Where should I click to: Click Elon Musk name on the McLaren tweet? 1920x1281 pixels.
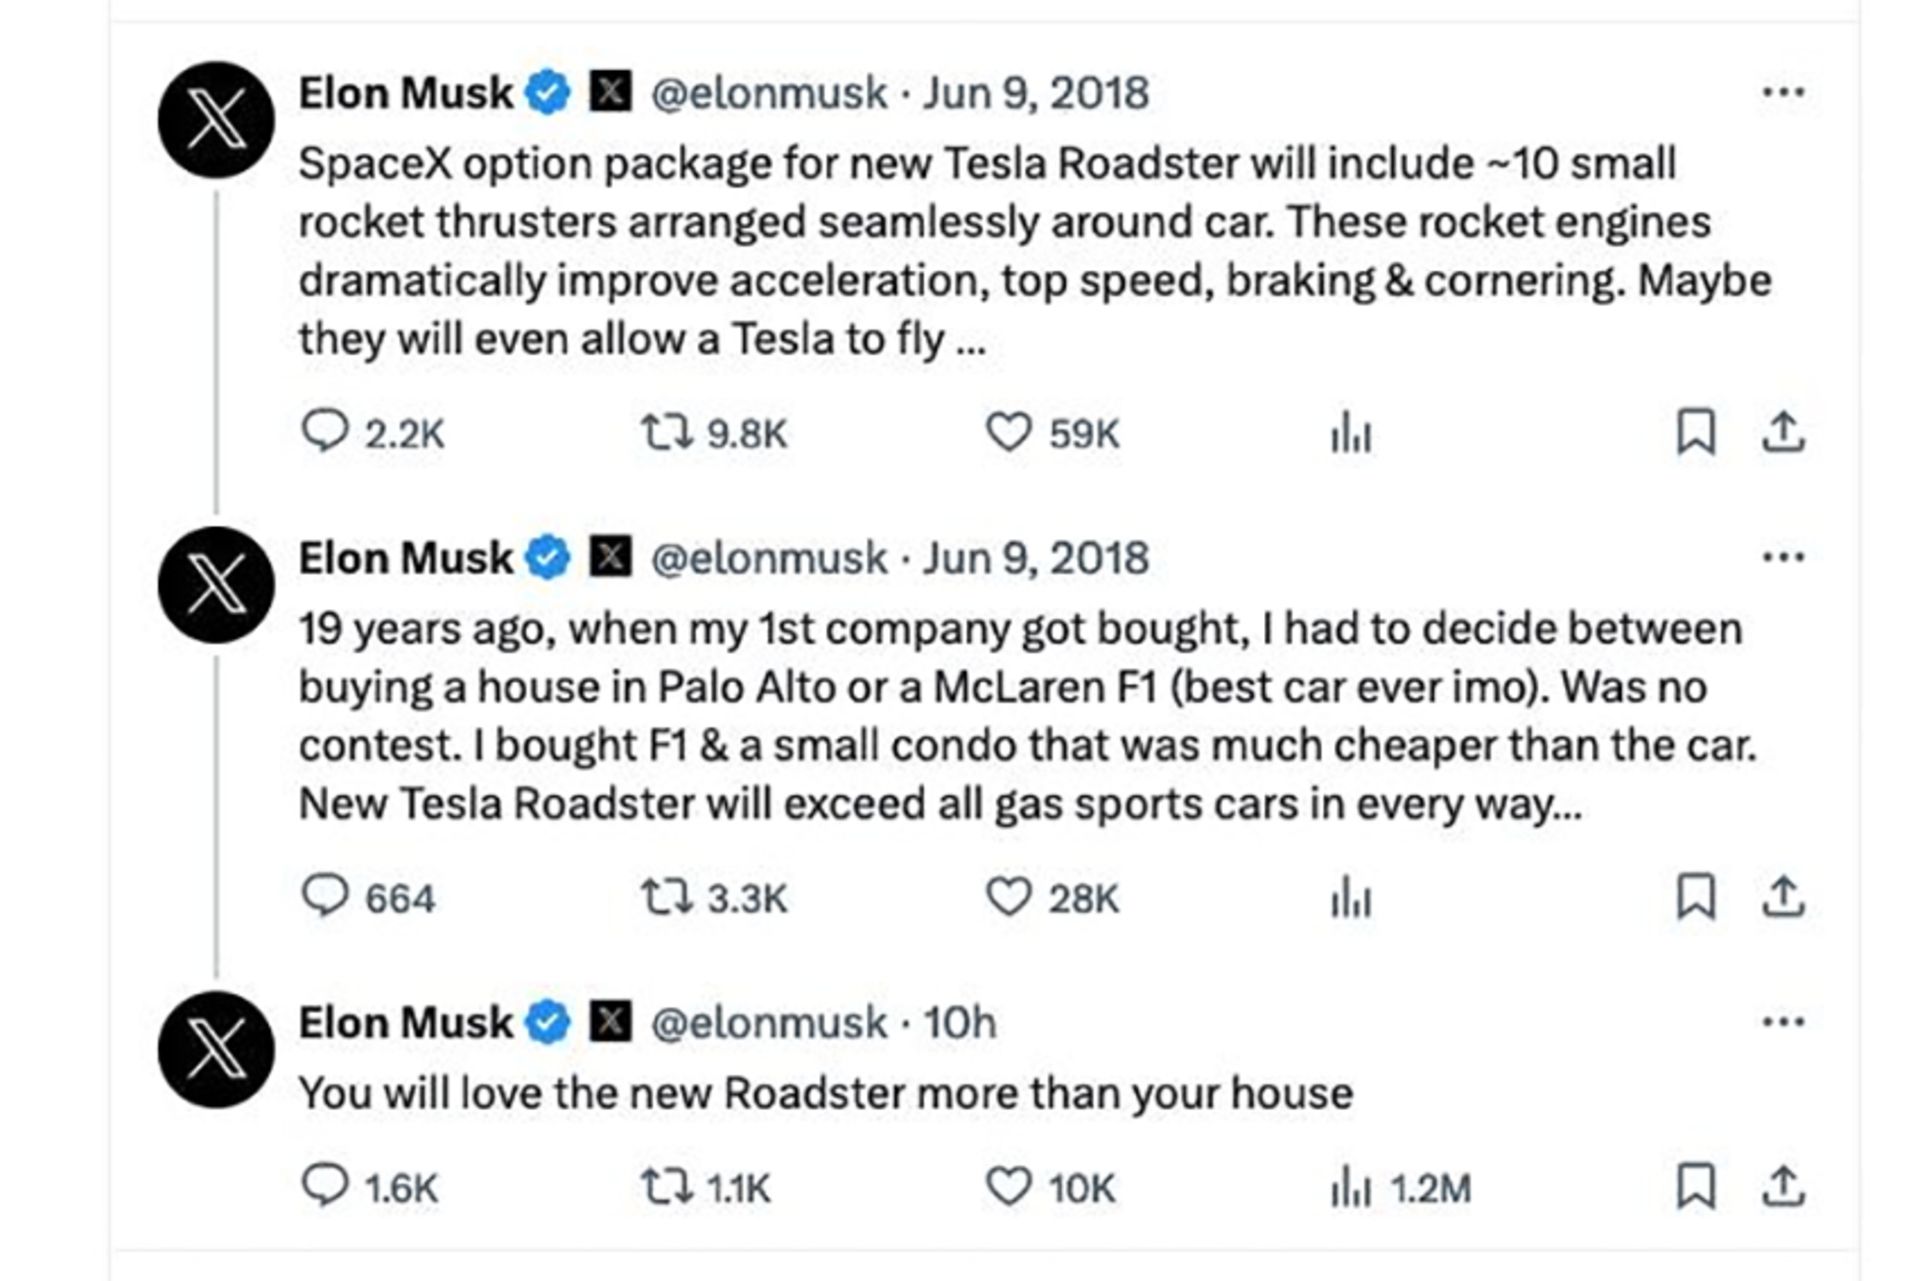(x=405, y=558)
